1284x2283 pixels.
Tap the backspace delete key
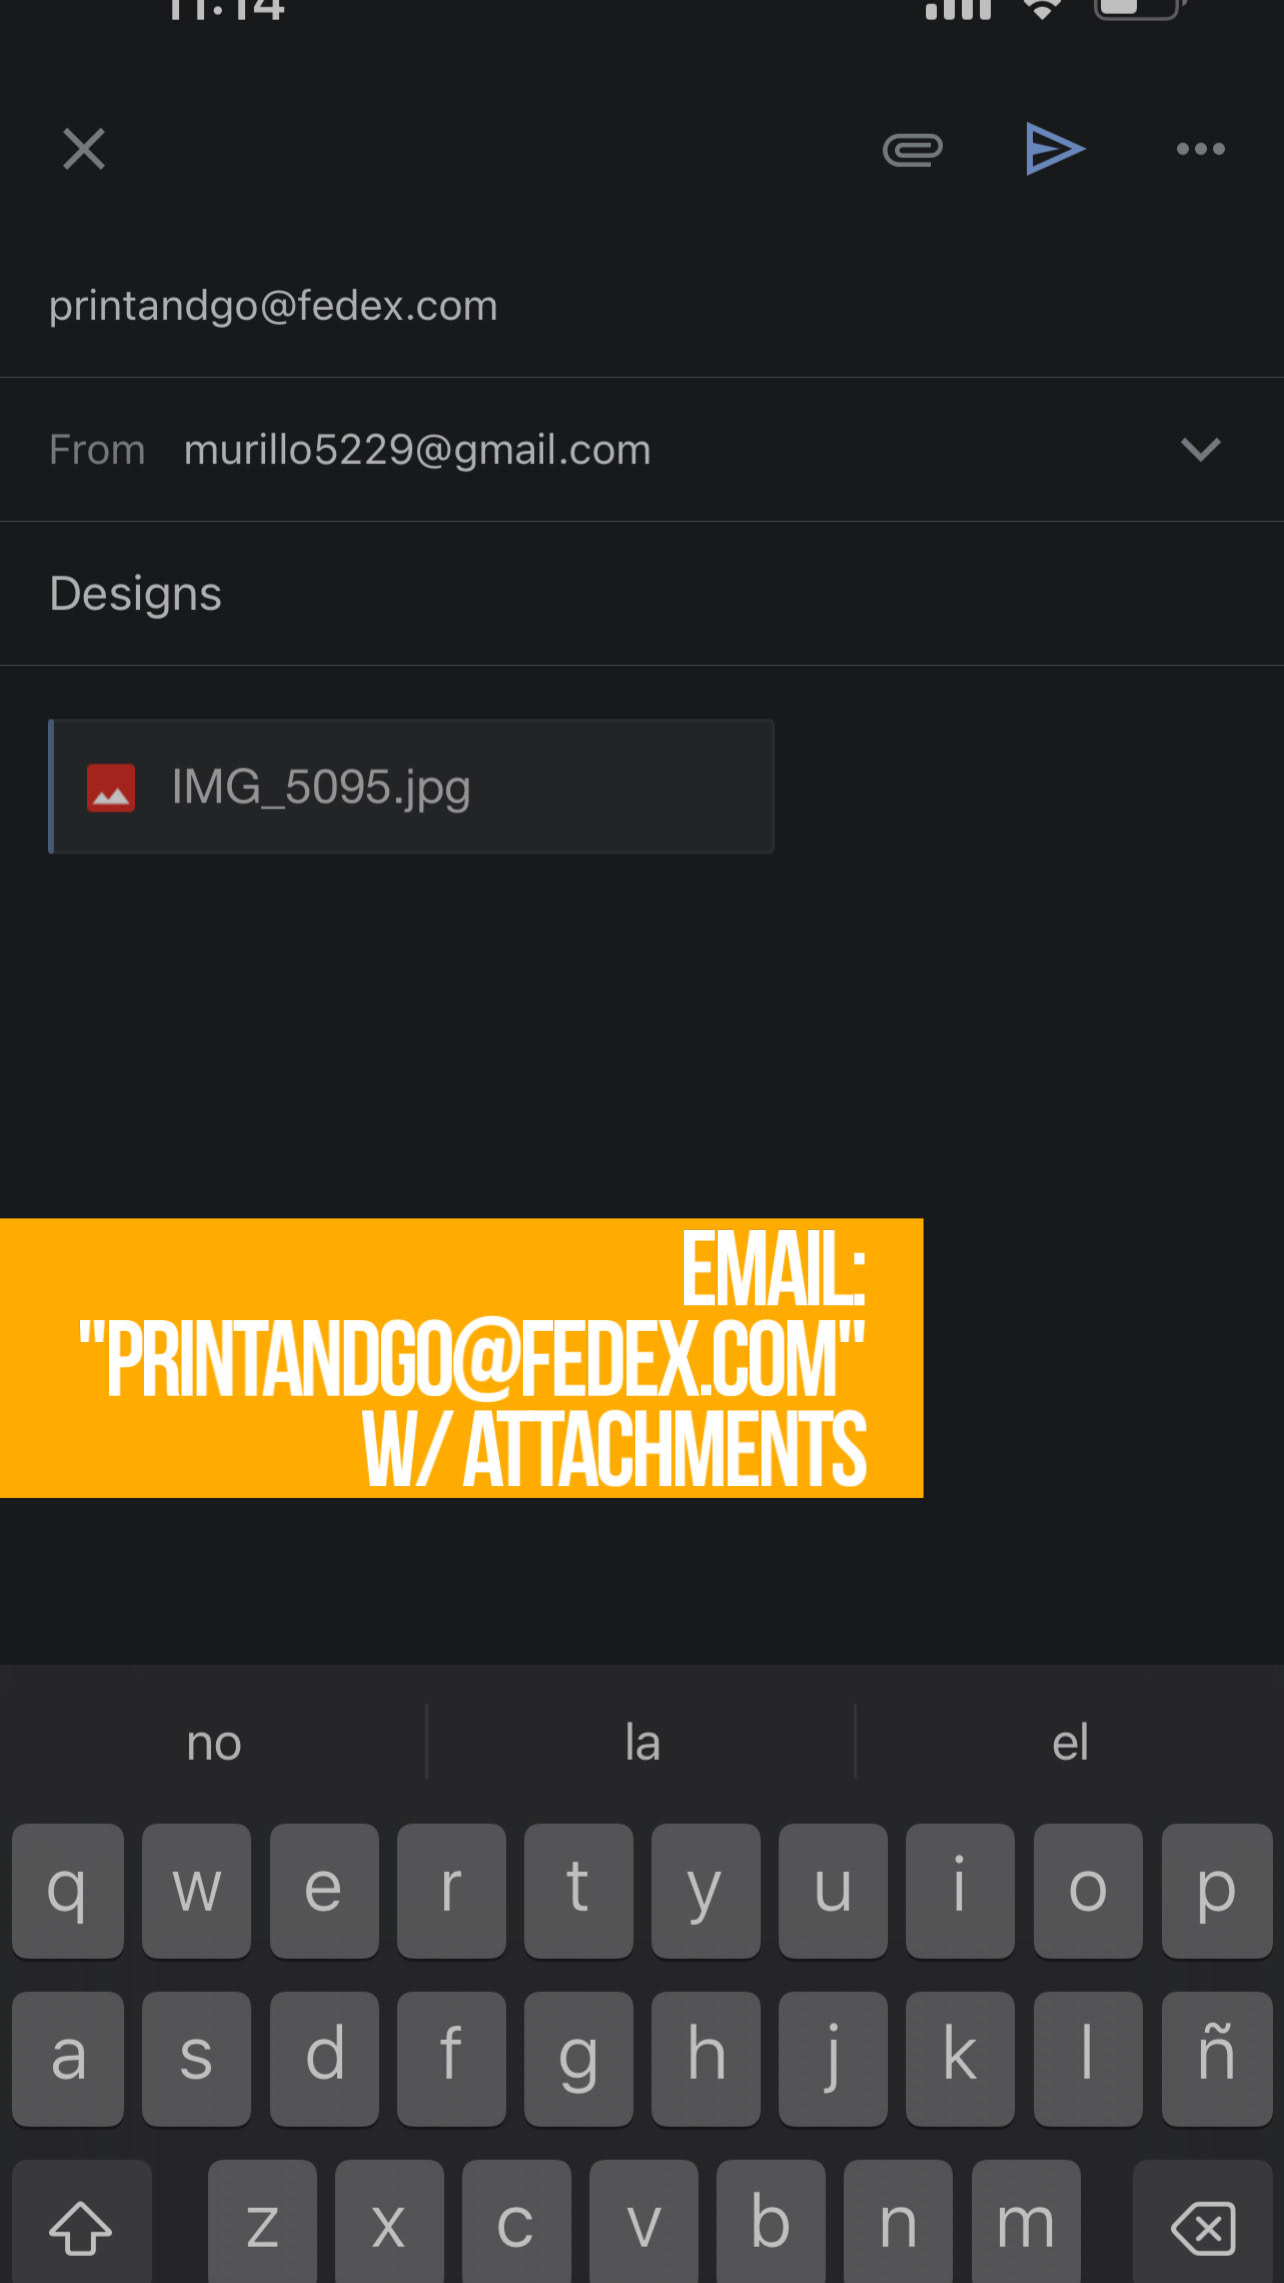(x=1203, y=2222)
